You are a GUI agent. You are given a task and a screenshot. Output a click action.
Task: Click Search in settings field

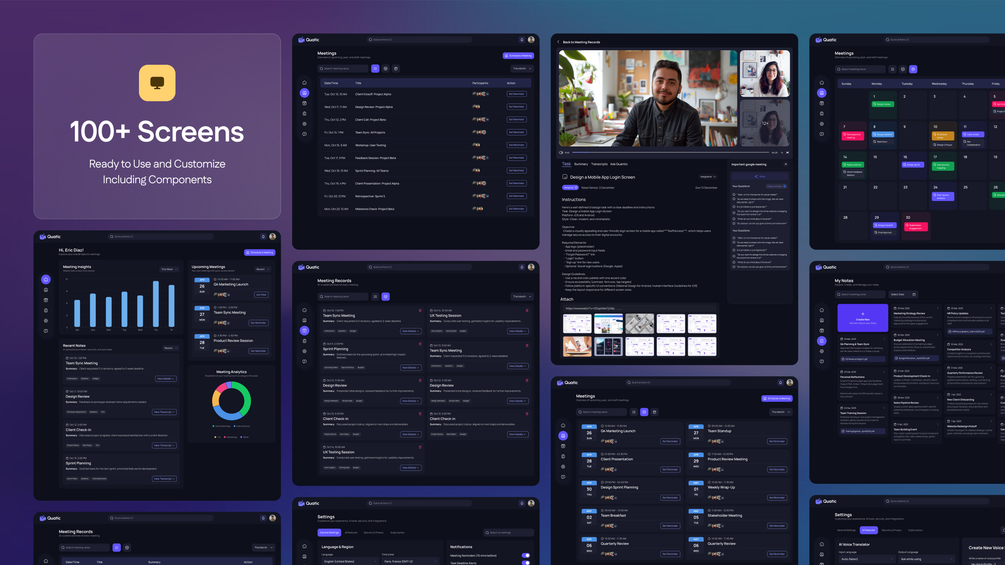[509, 532]
